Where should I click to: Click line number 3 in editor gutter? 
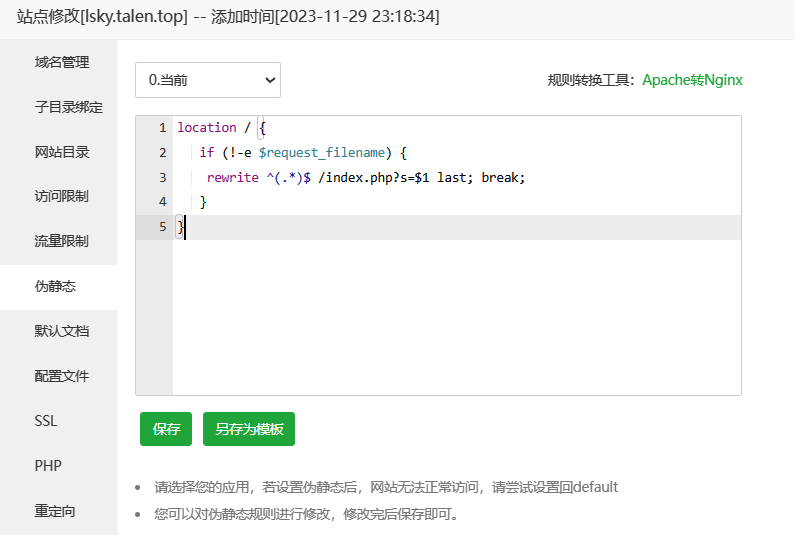coord(161,177)
